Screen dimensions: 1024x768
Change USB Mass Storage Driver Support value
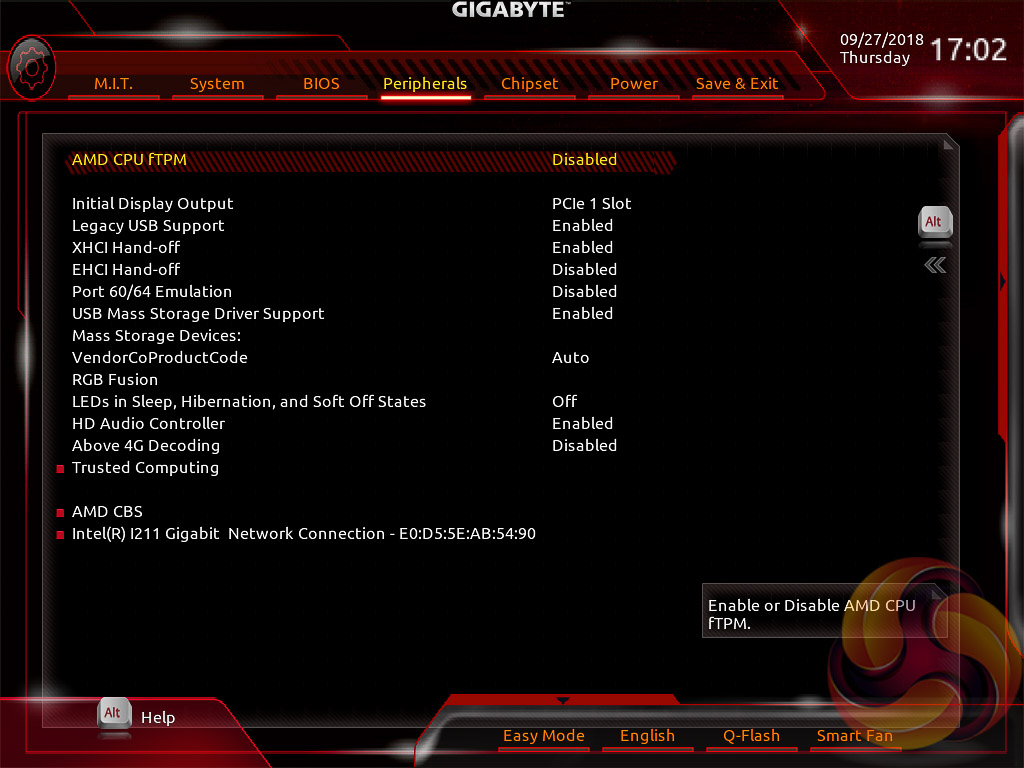pos(583,313)
